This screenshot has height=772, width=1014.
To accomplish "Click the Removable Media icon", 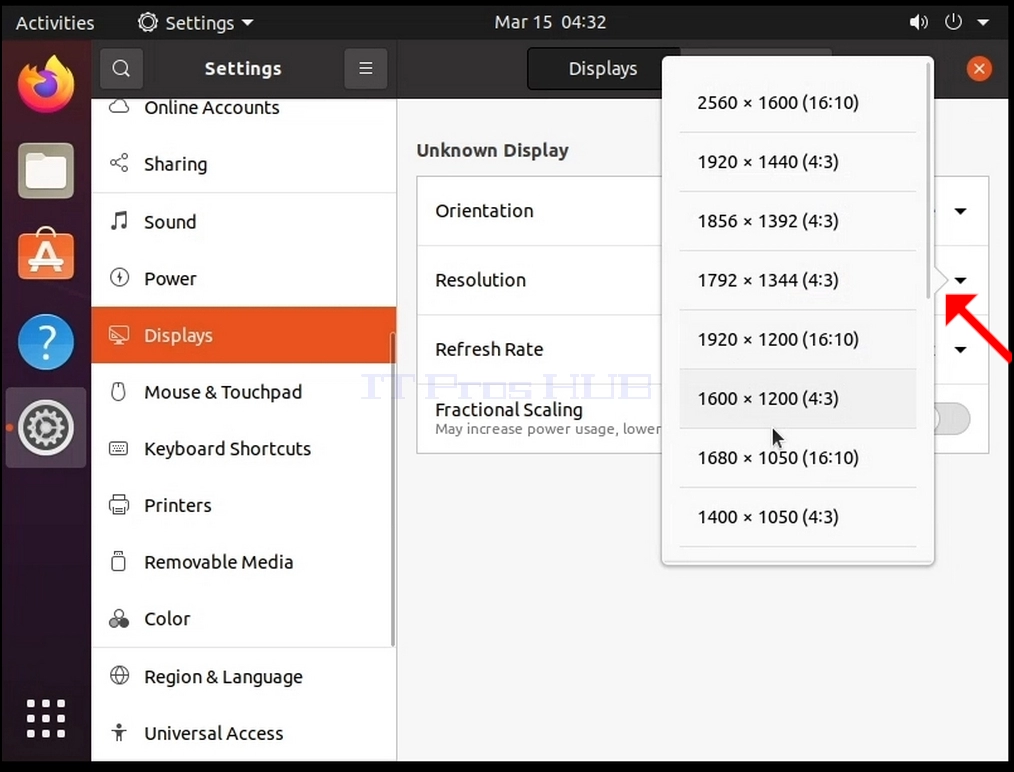I will point(118,561).
